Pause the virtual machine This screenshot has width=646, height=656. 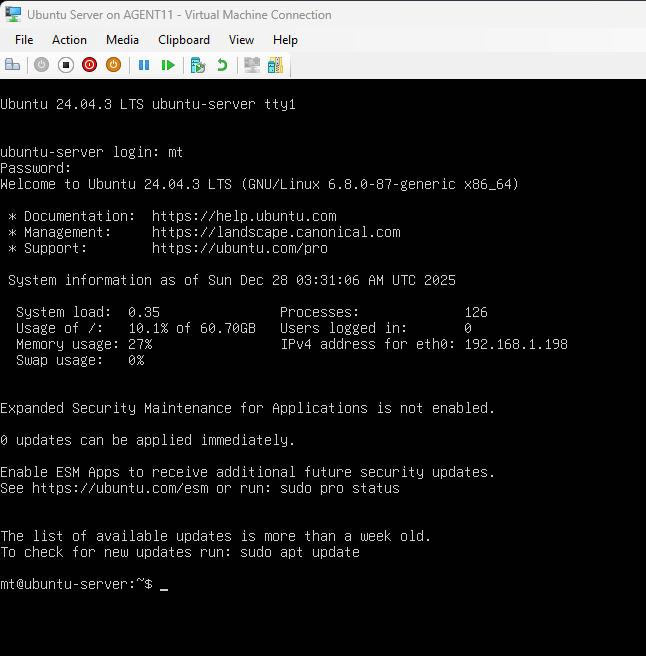[144, 65]
